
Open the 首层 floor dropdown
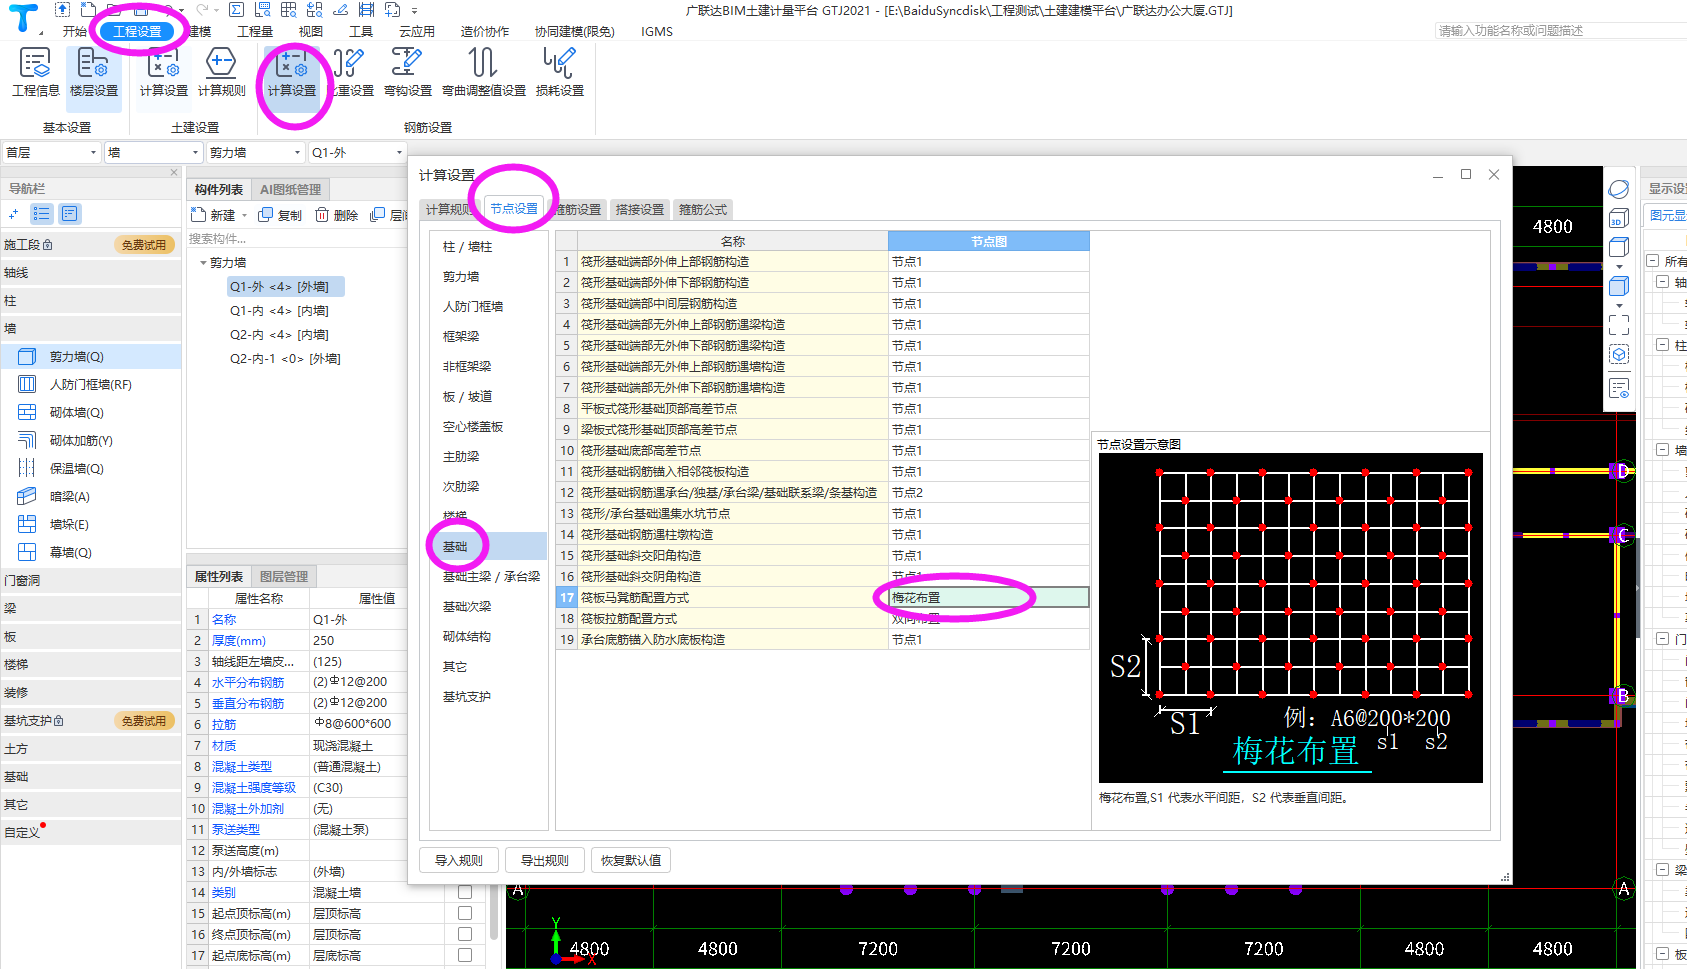(51, 153)
